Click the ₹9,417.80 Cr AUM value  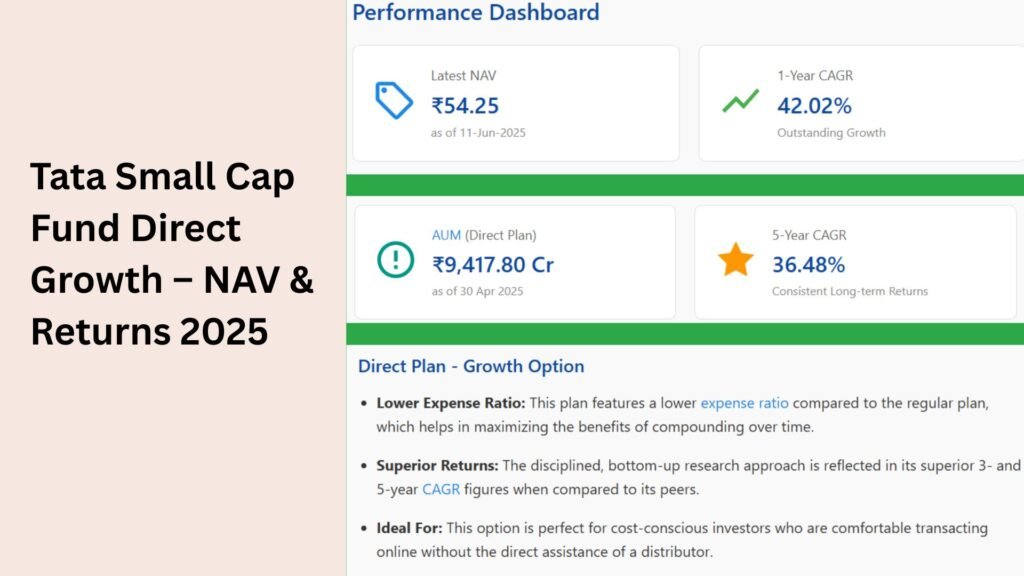(492, 264)
